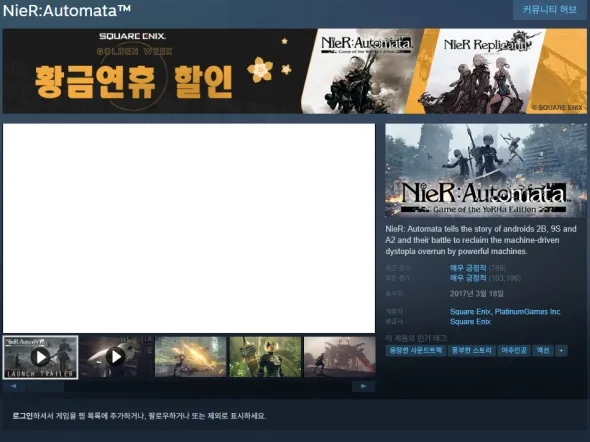Click the 로그인 link at the bottom
Image resolution: width=590 pixels, height=442 pixels.
(22, 416)
